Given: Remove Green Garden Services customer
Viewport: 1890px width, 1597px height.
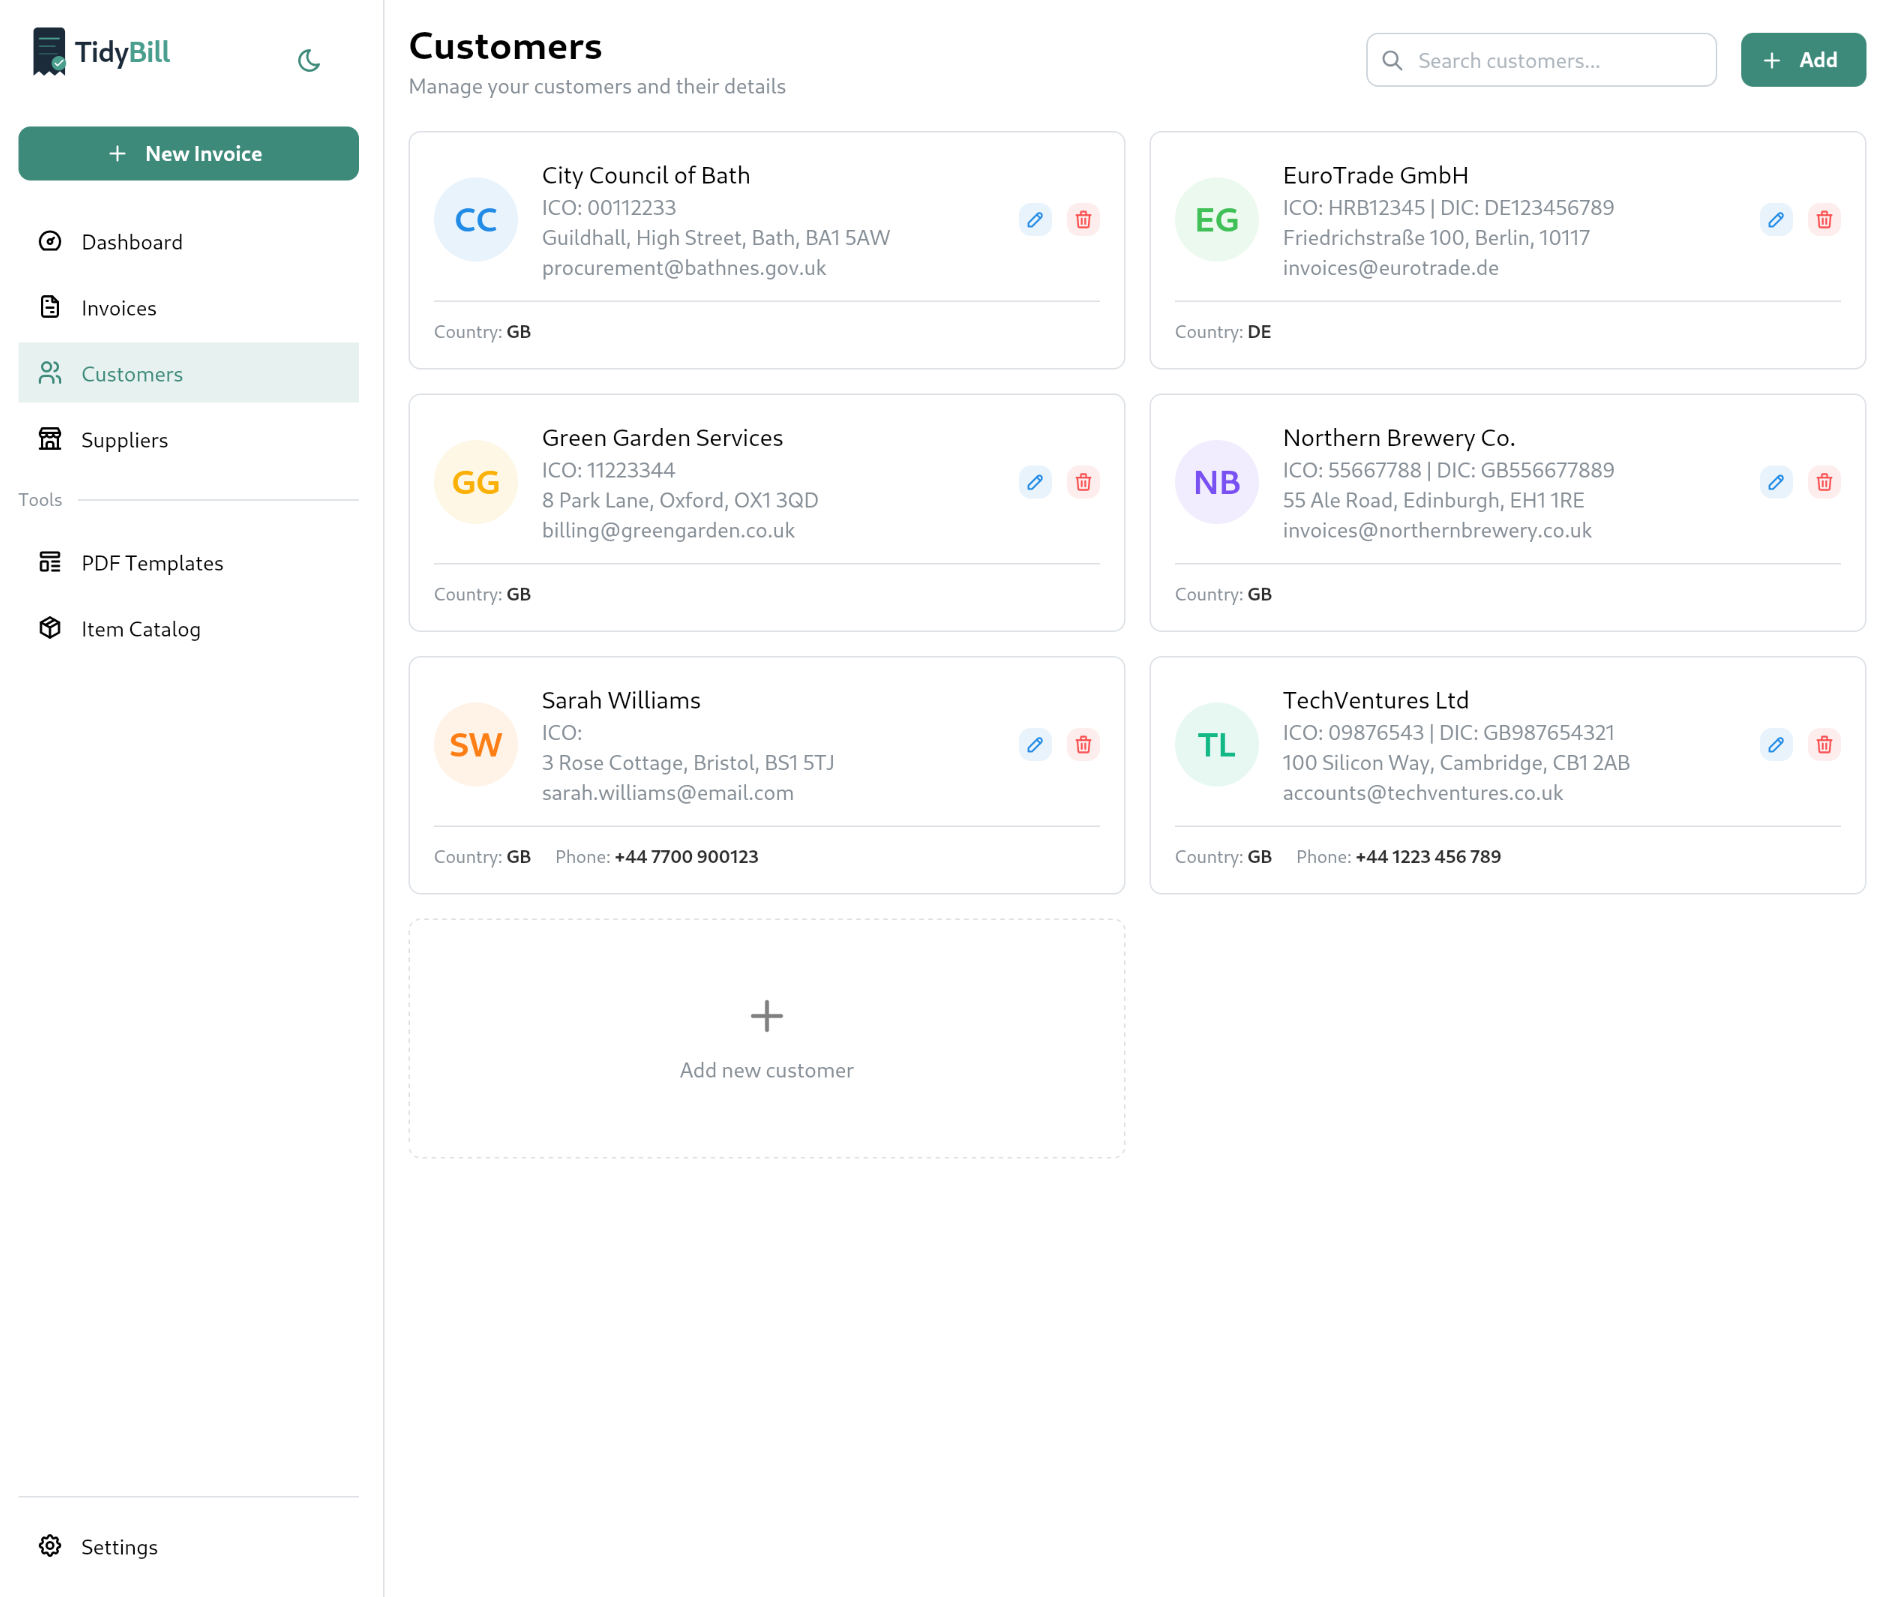Looking at the screenshot, I should [1083, 482].
